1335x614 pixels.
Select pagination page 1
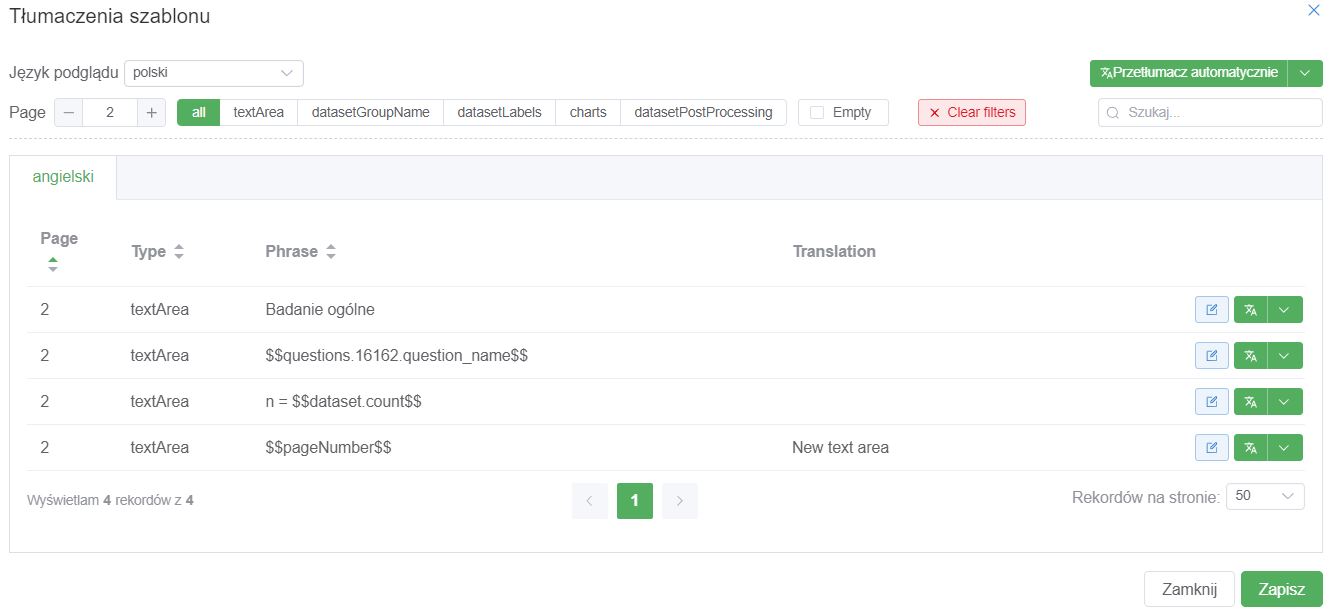[635, 501]
